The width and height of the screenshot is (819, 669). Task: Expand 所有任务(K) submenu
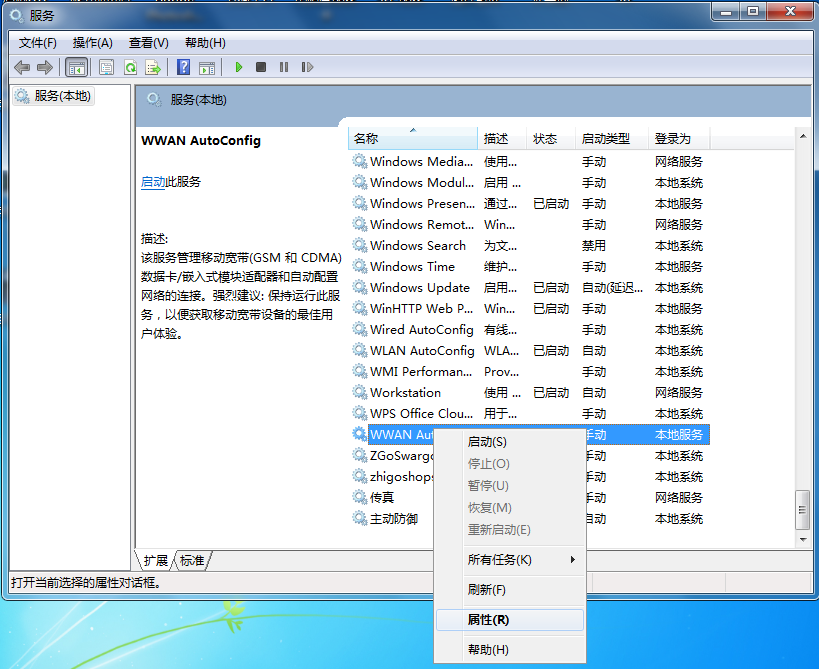(x=510, y=560)
